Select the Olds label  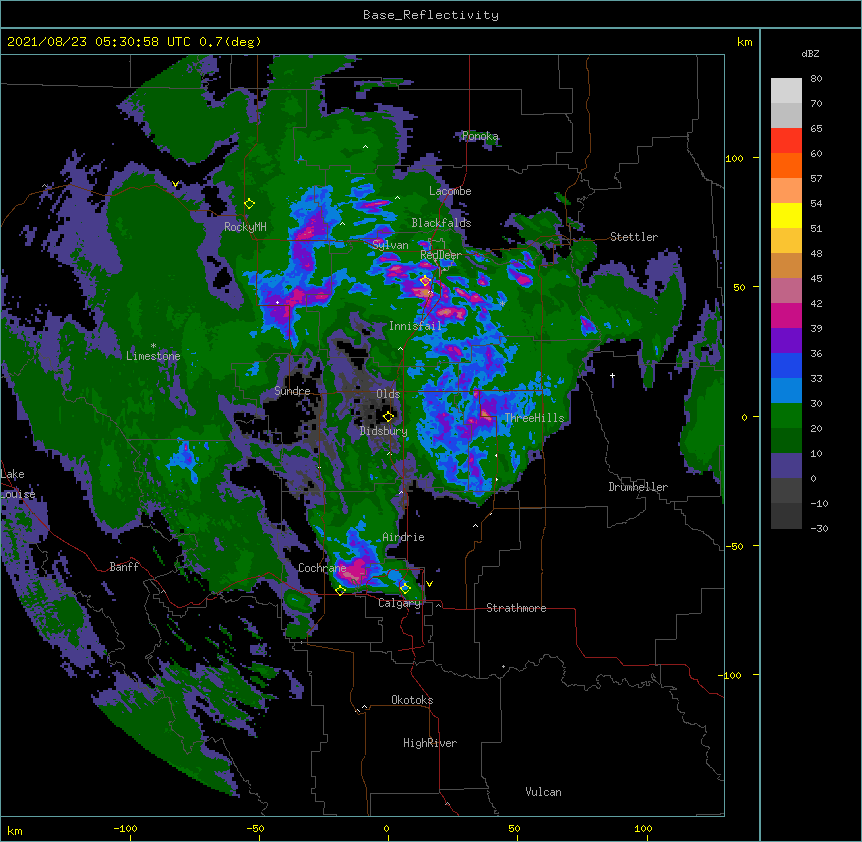click(x=388, y=394)
